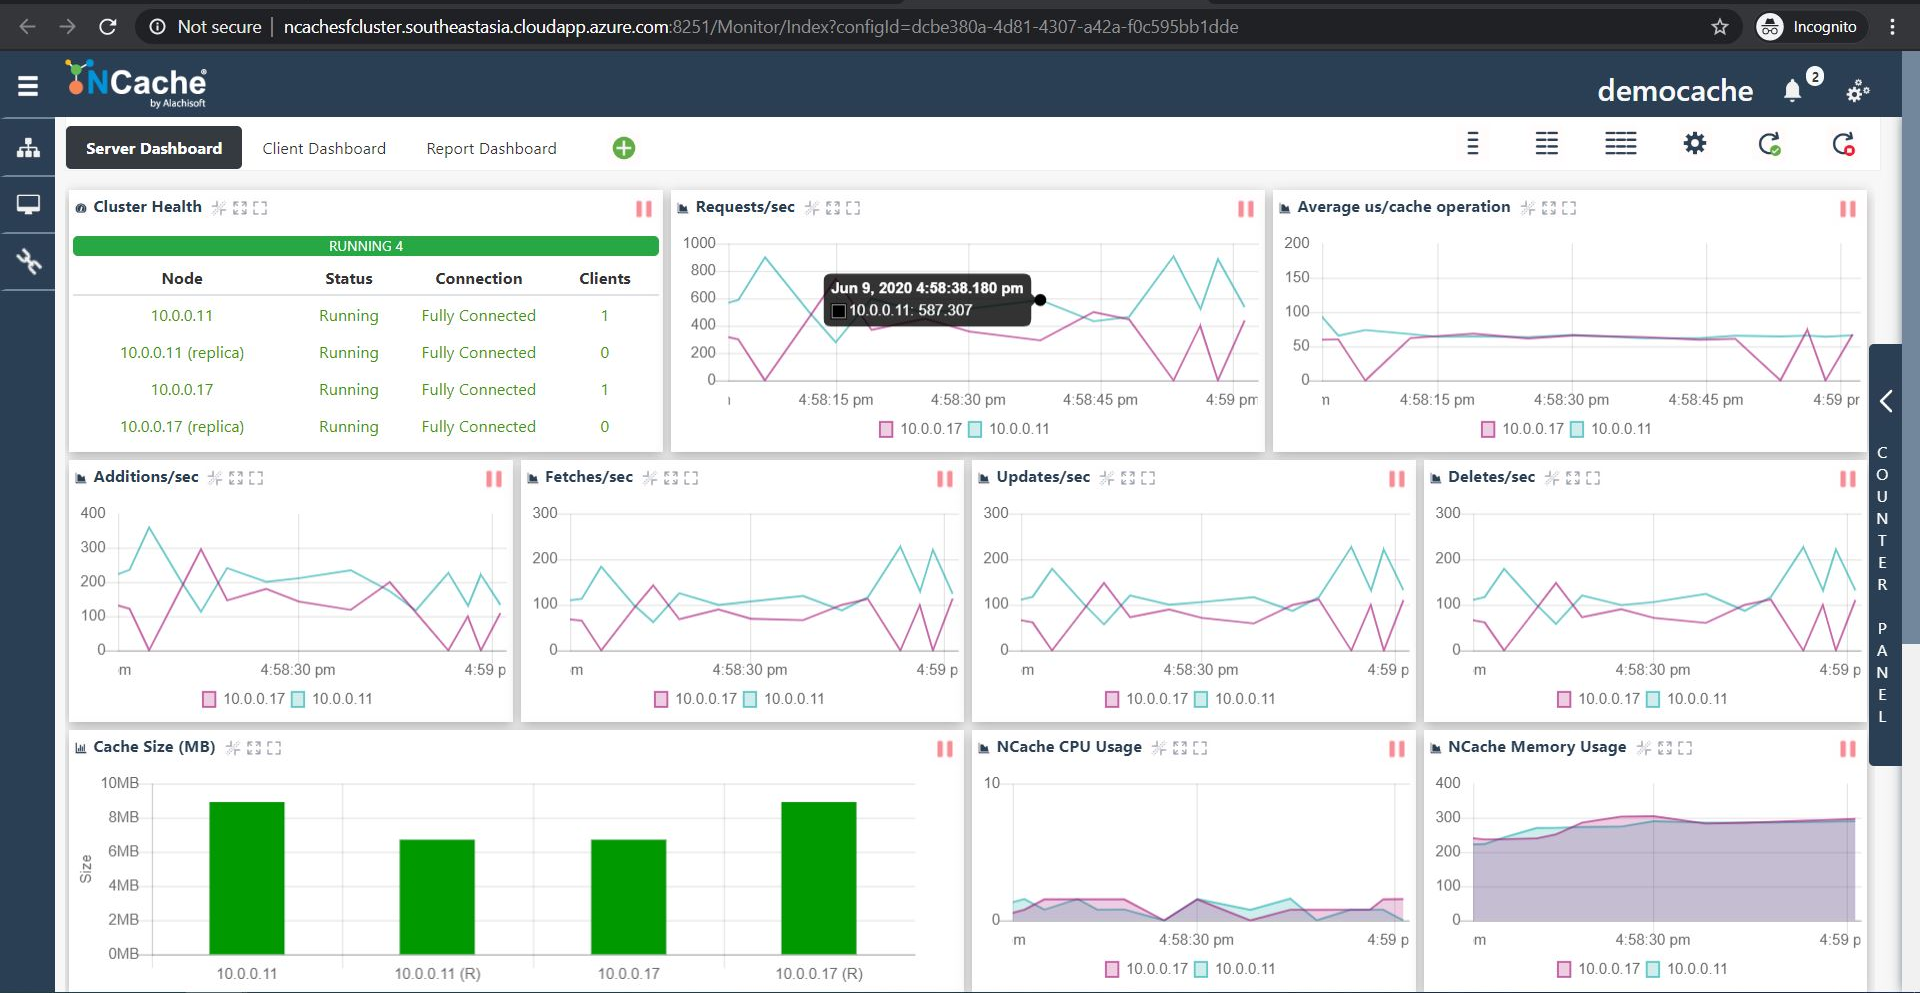Screen dimensions: 1920x993
Task: Click the fullscreen icon on the Requests/sec panel
Action: point(853,208)
